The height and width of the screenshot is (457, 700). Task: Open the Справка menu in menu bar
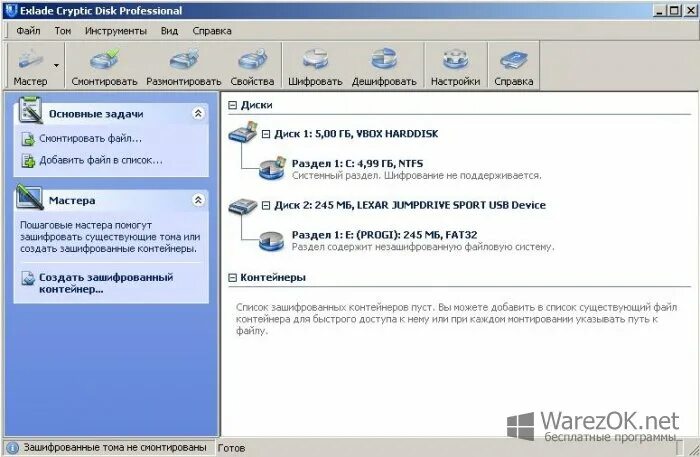tap(212, 31)
